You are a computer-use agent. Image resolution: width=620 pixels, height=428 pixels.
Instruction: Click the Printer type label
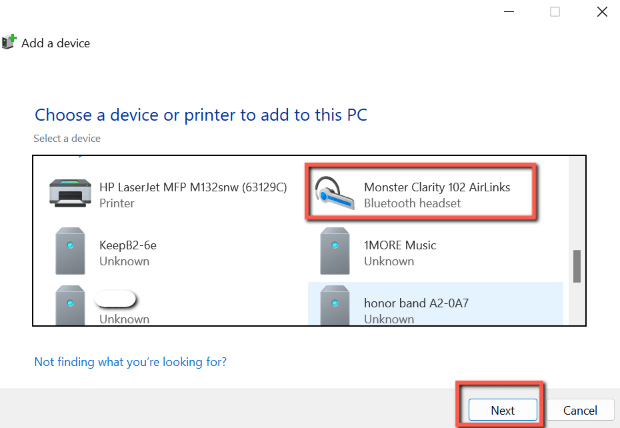coord(117,203)
